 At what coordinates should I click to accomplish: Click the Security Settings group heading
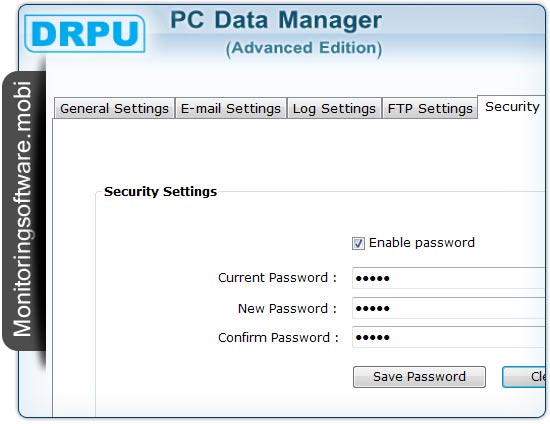tap(160, 191)
